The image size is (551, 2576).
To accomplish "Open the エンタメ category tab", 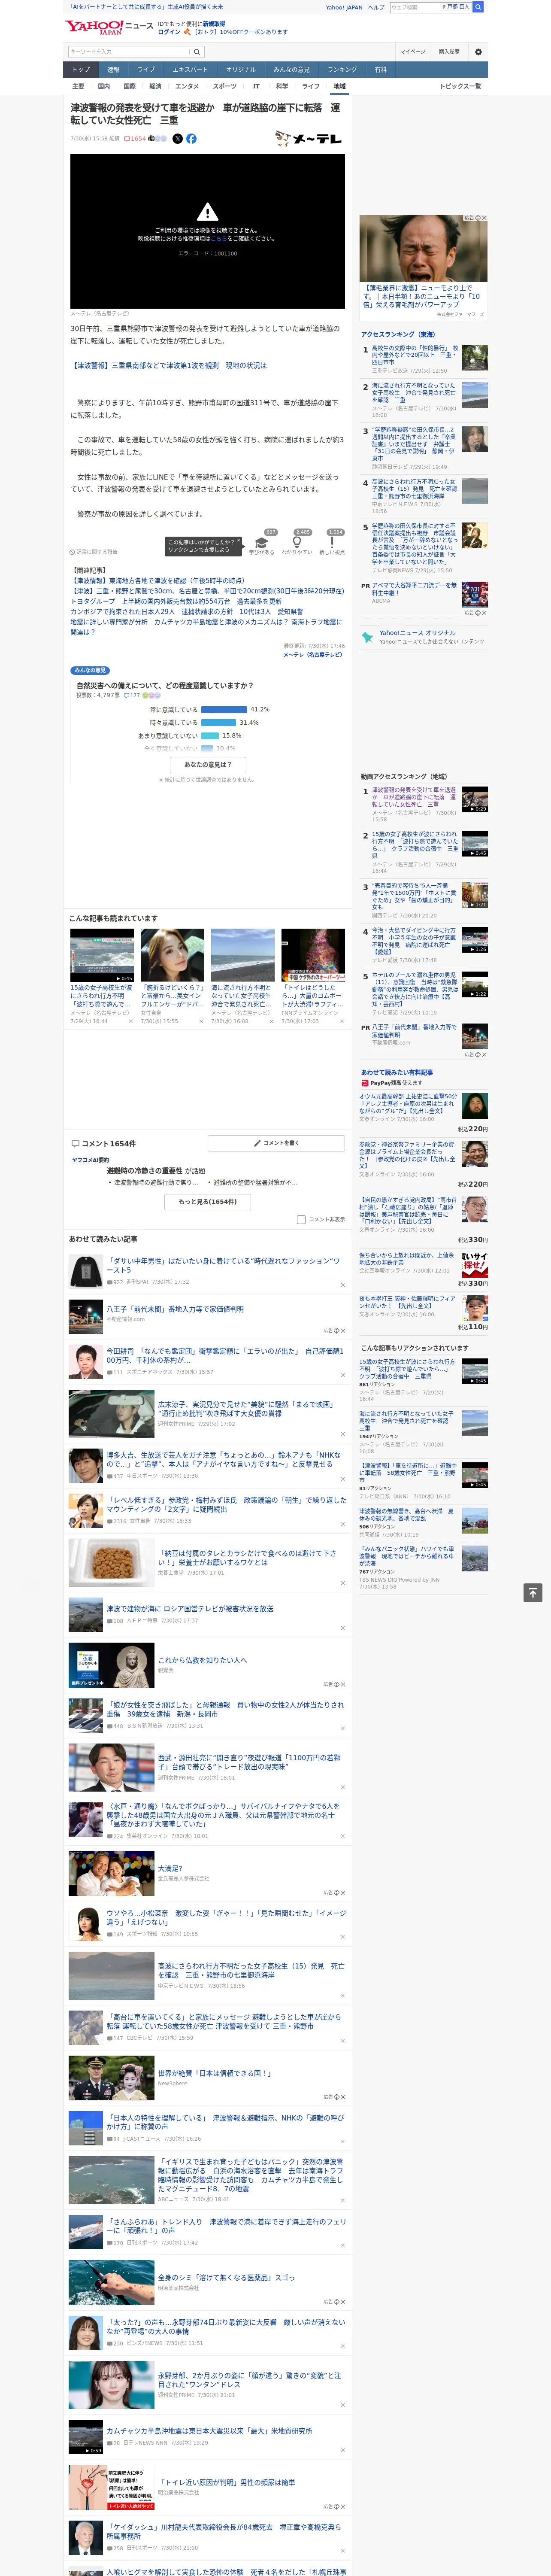I will (187, 86).
